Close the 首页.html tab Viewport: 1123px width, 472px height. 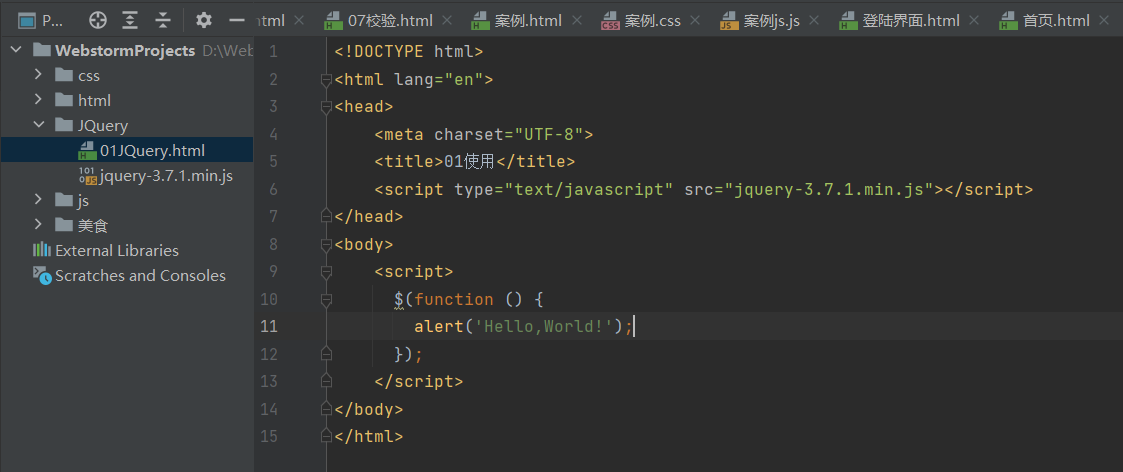pos(1104,21)
